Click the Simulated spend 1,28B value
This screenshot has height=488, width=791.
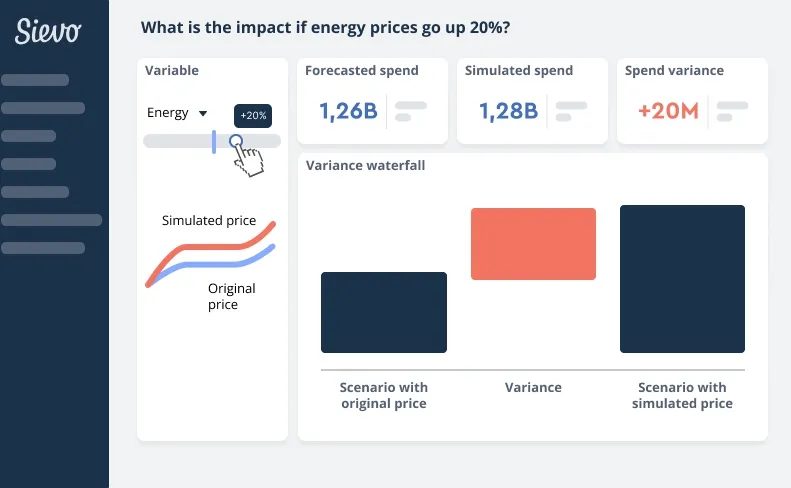click(508, 111)
